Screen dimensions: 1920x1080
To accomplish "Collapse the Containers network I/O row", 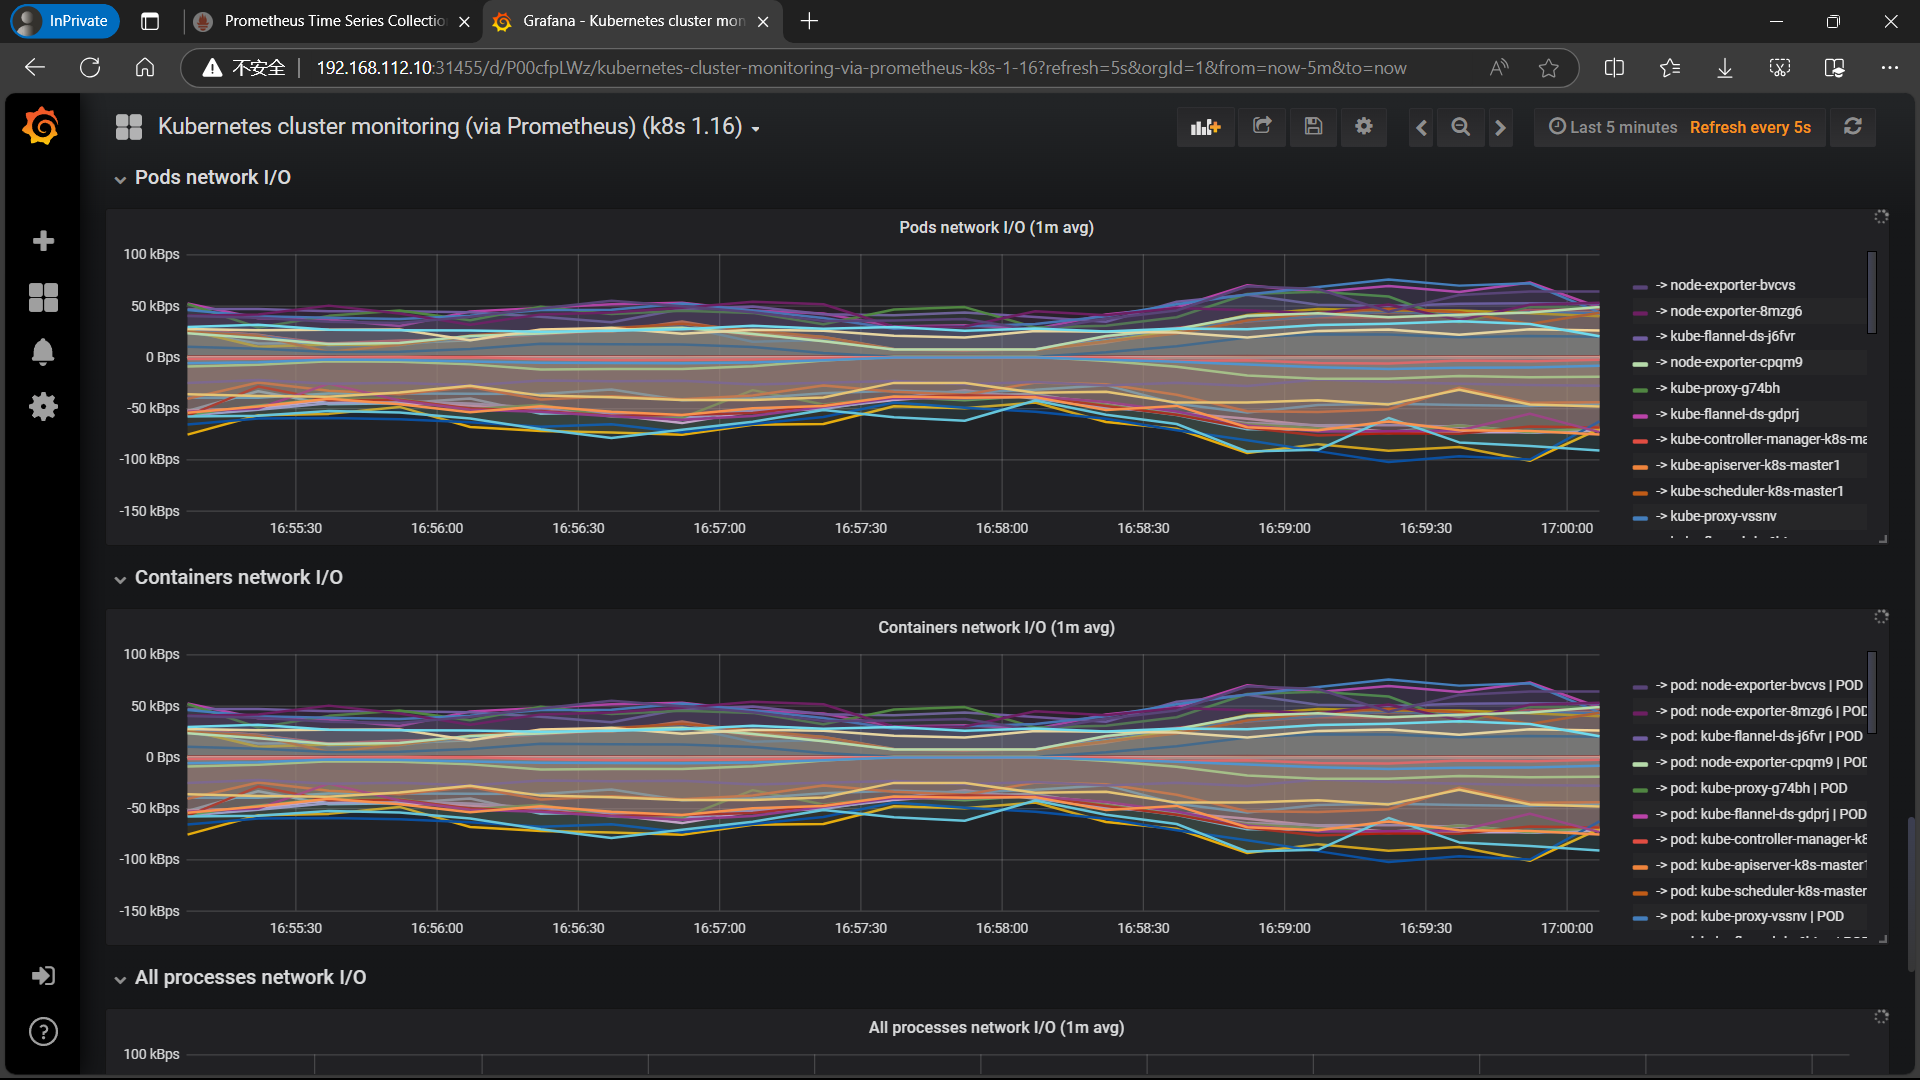I will coord(238,578).
